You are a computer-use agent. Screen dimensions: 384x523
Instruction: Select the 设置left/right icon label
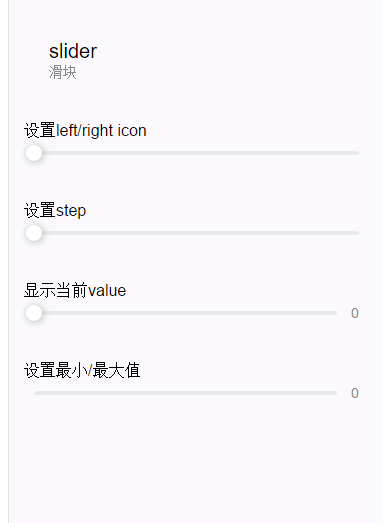pos(85,130)
